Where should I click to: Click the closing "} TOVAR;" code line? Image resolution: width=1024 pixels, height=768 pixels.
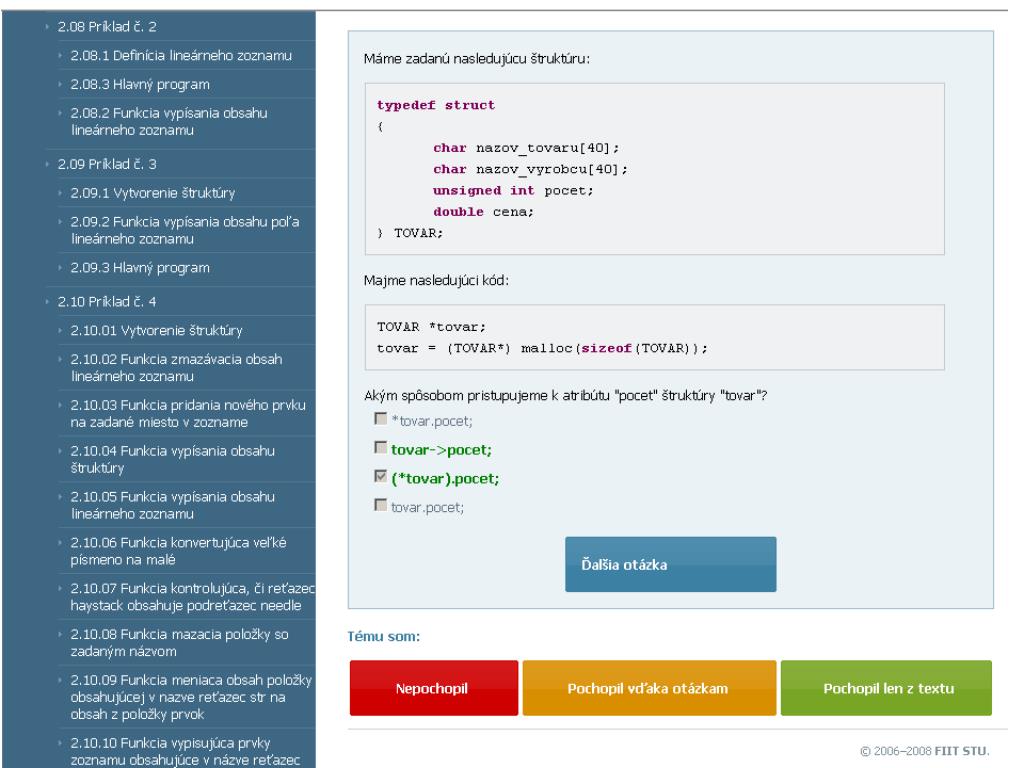click(410, 233)
